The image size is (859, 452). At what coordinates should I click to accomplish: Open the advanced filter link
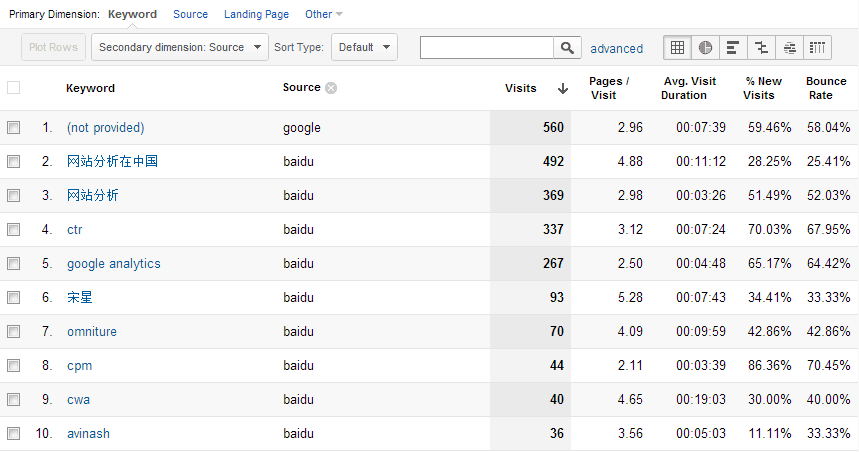tap(616, 48)
